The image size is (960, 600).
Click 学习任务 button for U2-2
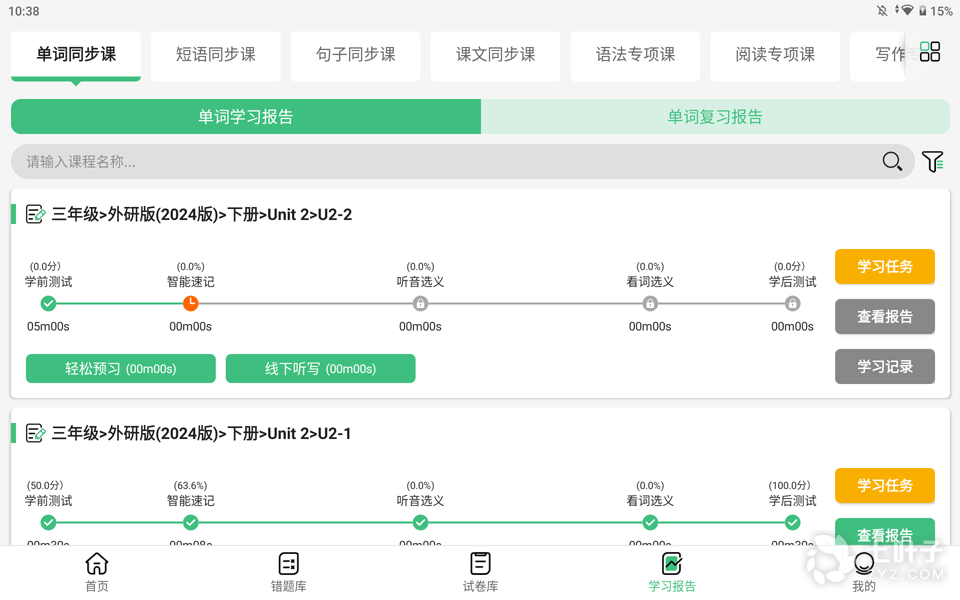(x=885, y=267)
